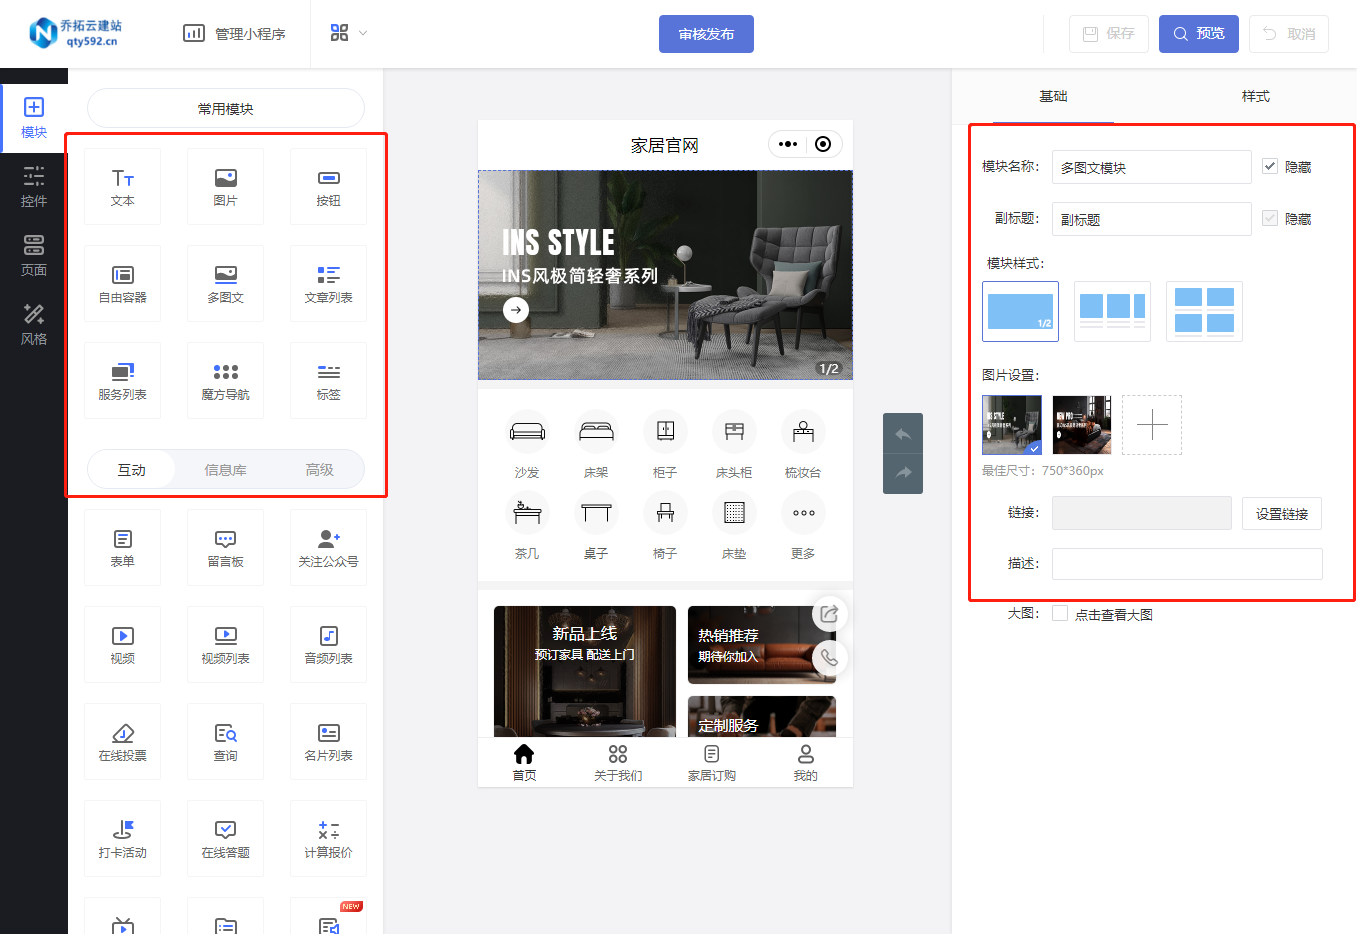The image size is (1357, 934).
Task: Open the 控件 controls sidebar panel
Action: [34, 187]
